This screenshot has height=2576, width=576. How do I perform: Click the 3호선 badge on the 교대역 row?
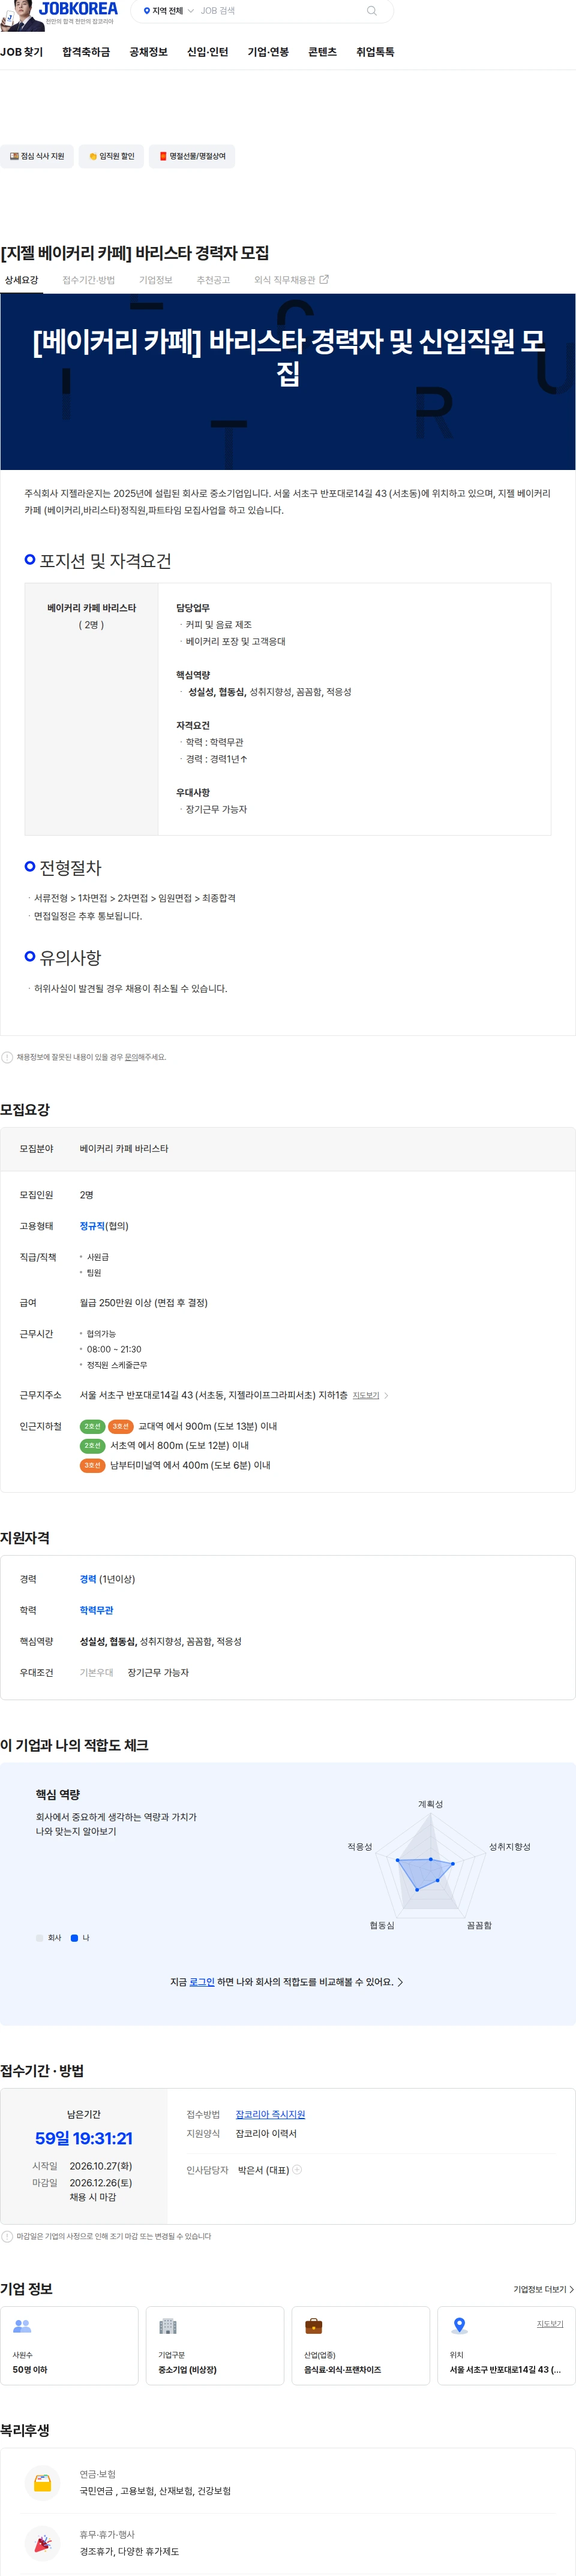[x=121, y=1426]
